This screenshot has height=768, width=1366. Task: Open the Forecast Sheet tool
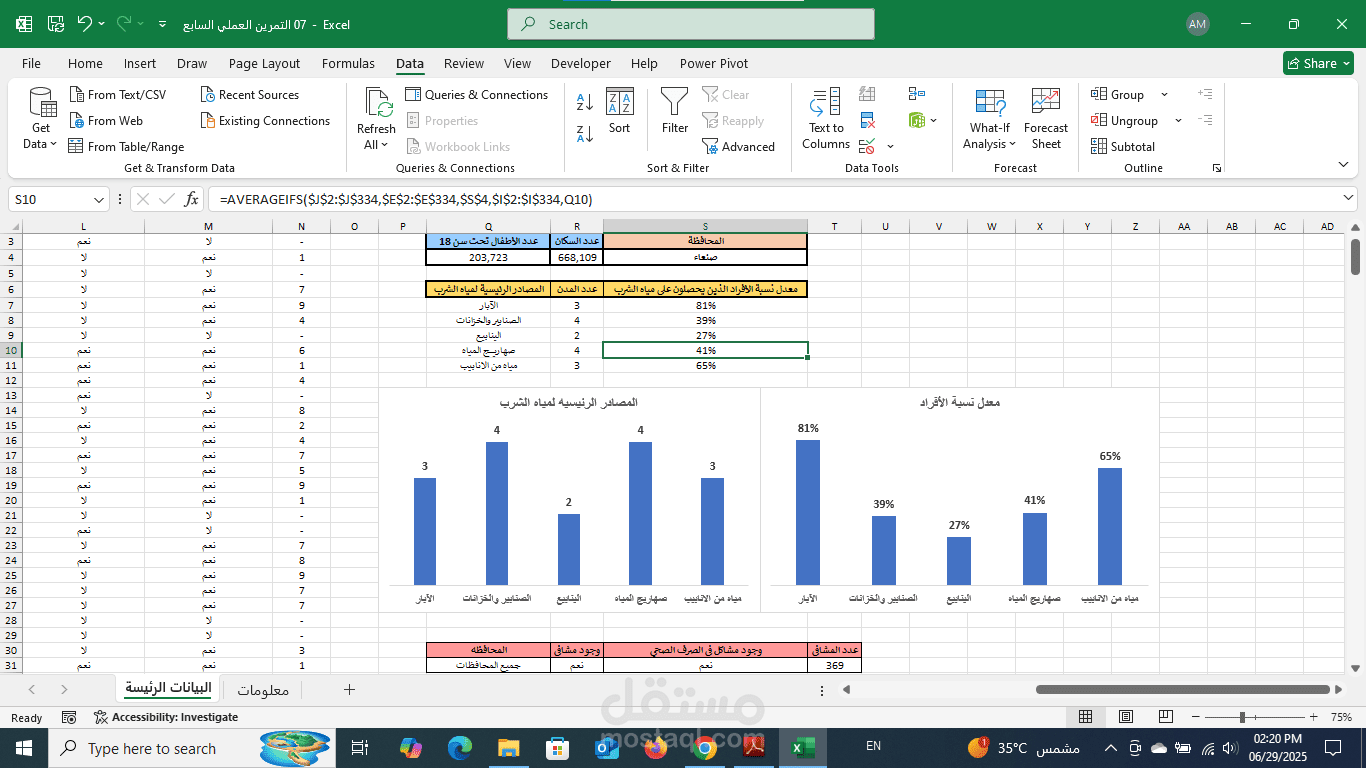(1046, 119)
